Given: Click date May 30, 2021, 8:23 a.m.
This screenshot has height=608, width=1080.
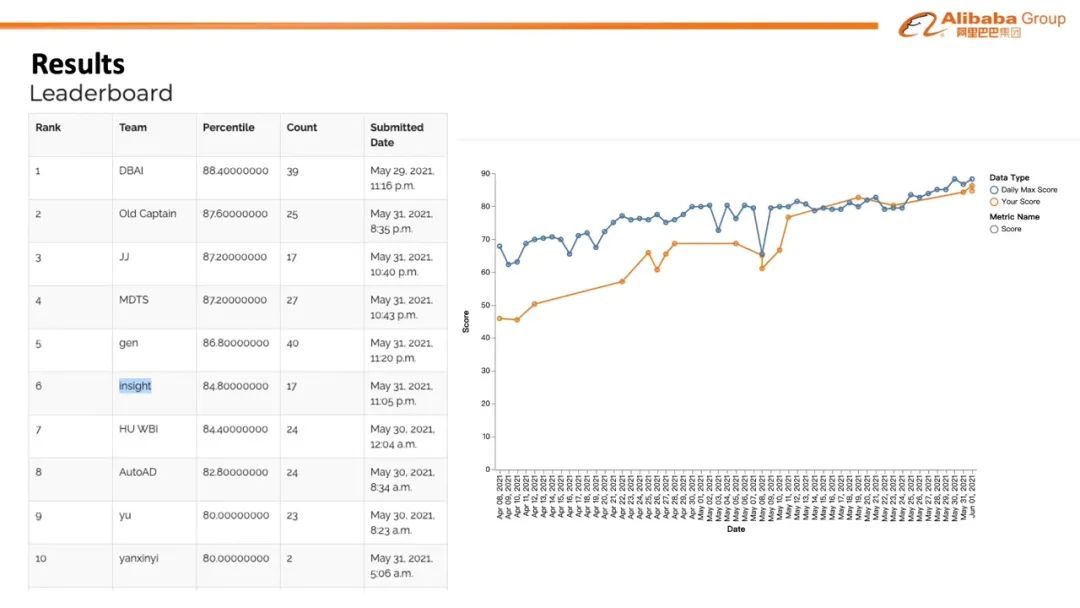Looking at the screenshot, I should [402, 523].
